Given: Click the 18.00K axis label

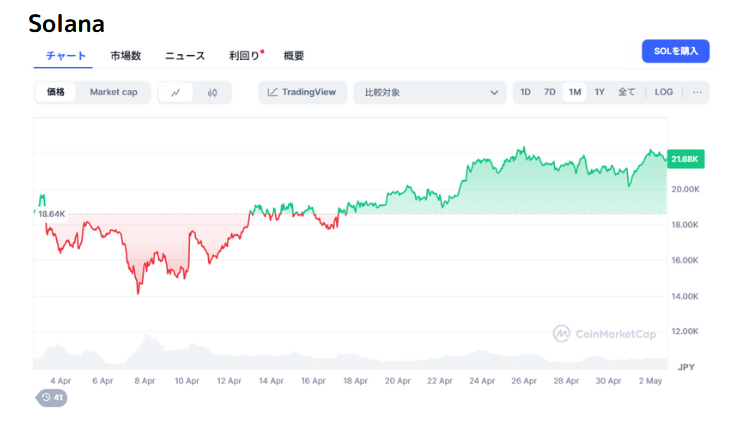Looking at the screenshot, I should coord(685,225).
